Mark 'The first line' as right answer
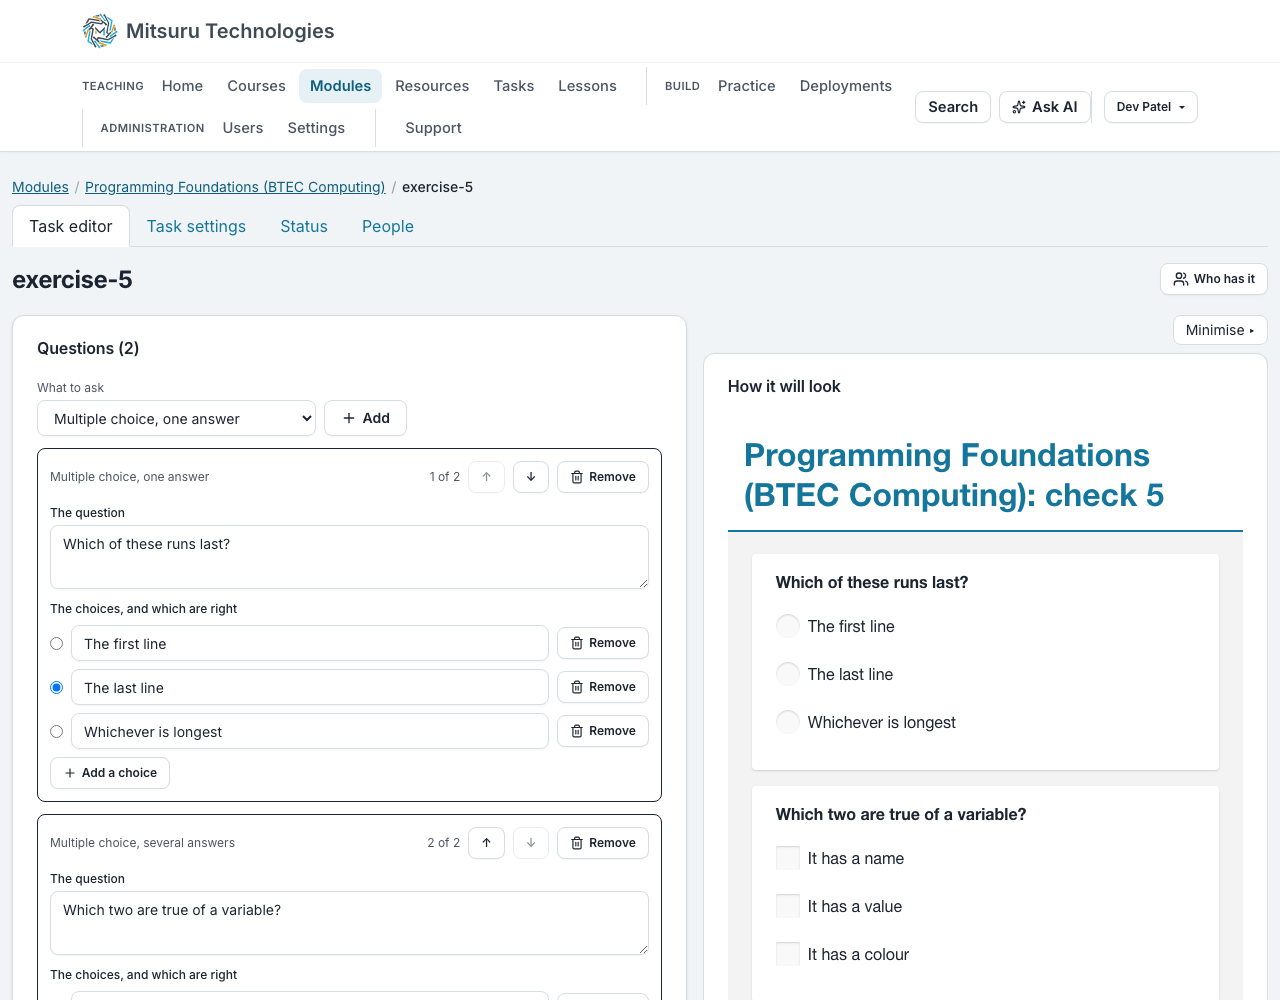Viewport: 1280px width, 1000px height. click(x=57, y=644)
